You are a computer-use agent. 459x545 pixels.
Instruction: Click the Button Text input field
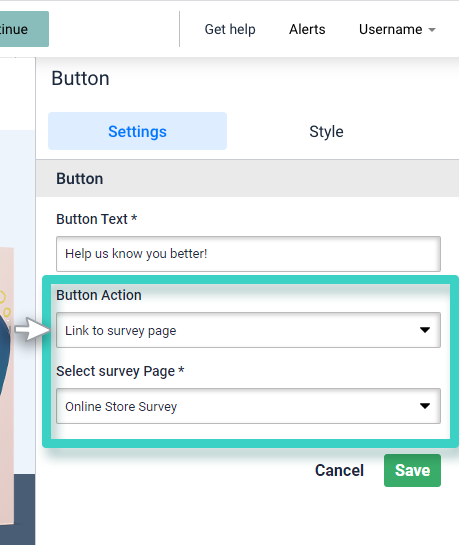248,254
